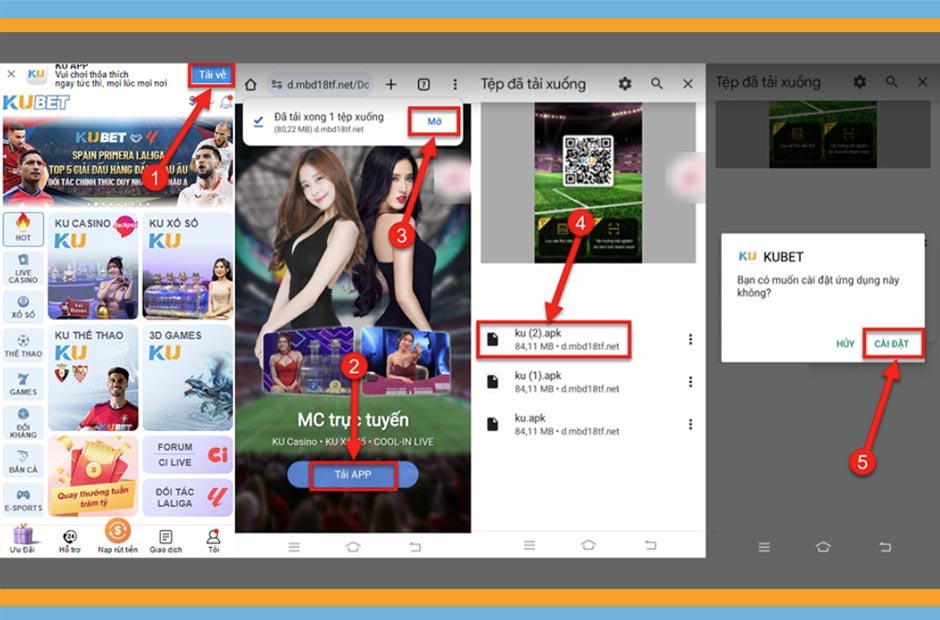Tap the La Liga promotional banner
The width and height of the screenshot is (940, 620).
tap(118, 162)
